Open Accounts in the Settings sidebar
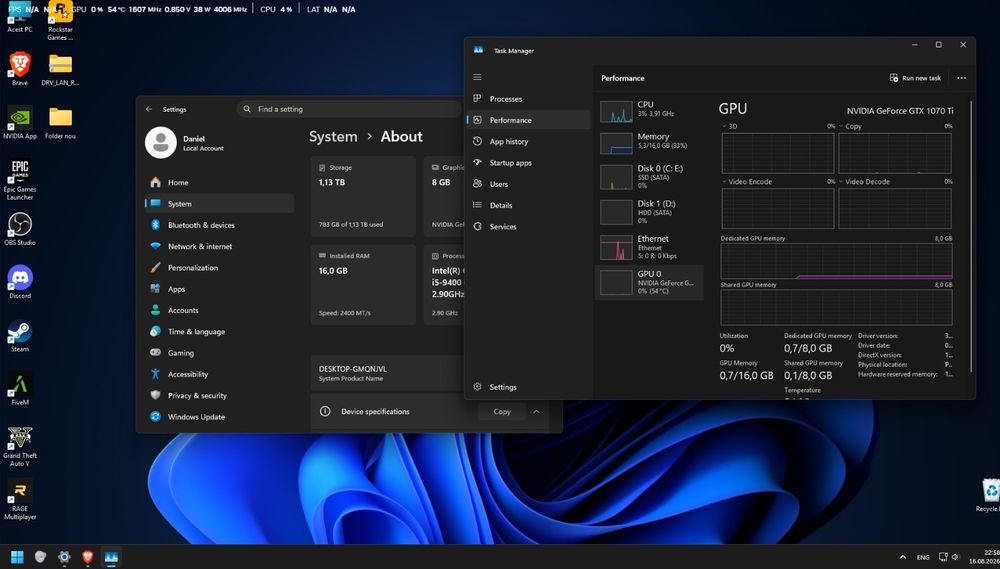This screenshot has height=569, width=1000. 219,310
